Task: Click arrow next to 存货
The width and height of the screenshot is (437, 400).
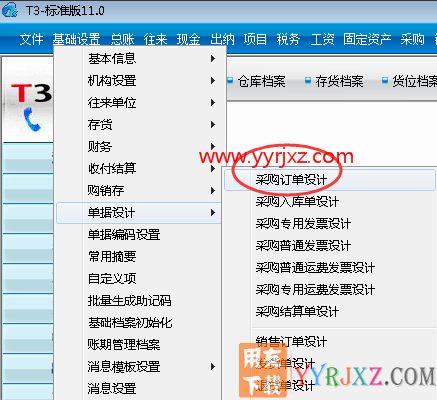Action: point(213,125)
